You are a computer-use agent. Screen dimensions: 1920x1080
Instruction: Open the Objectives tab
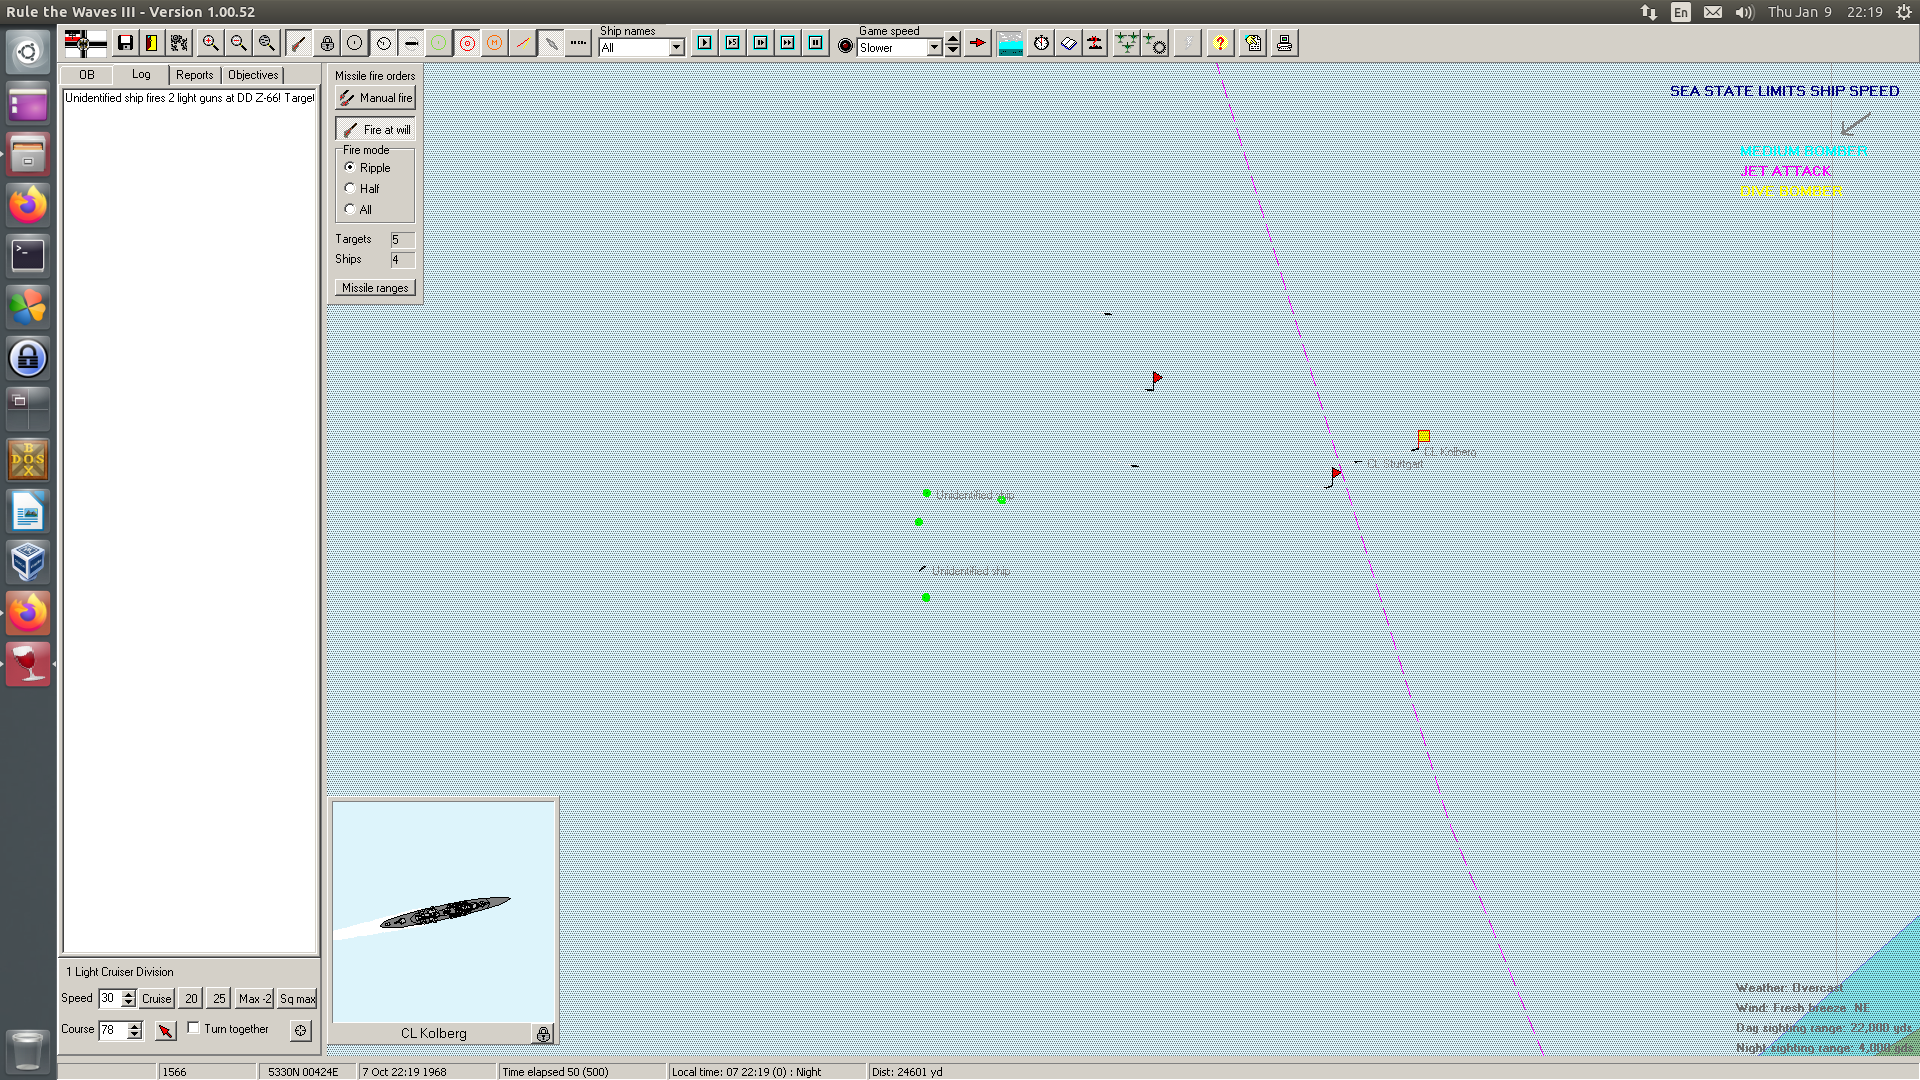253,75
